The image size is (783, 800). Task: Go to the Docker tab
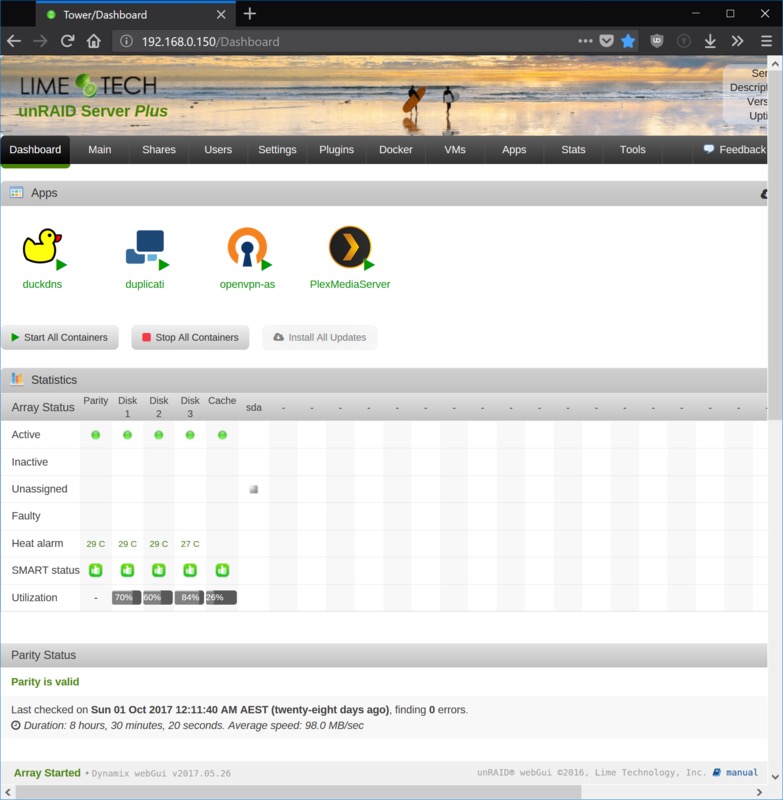(x=395, y=149)
